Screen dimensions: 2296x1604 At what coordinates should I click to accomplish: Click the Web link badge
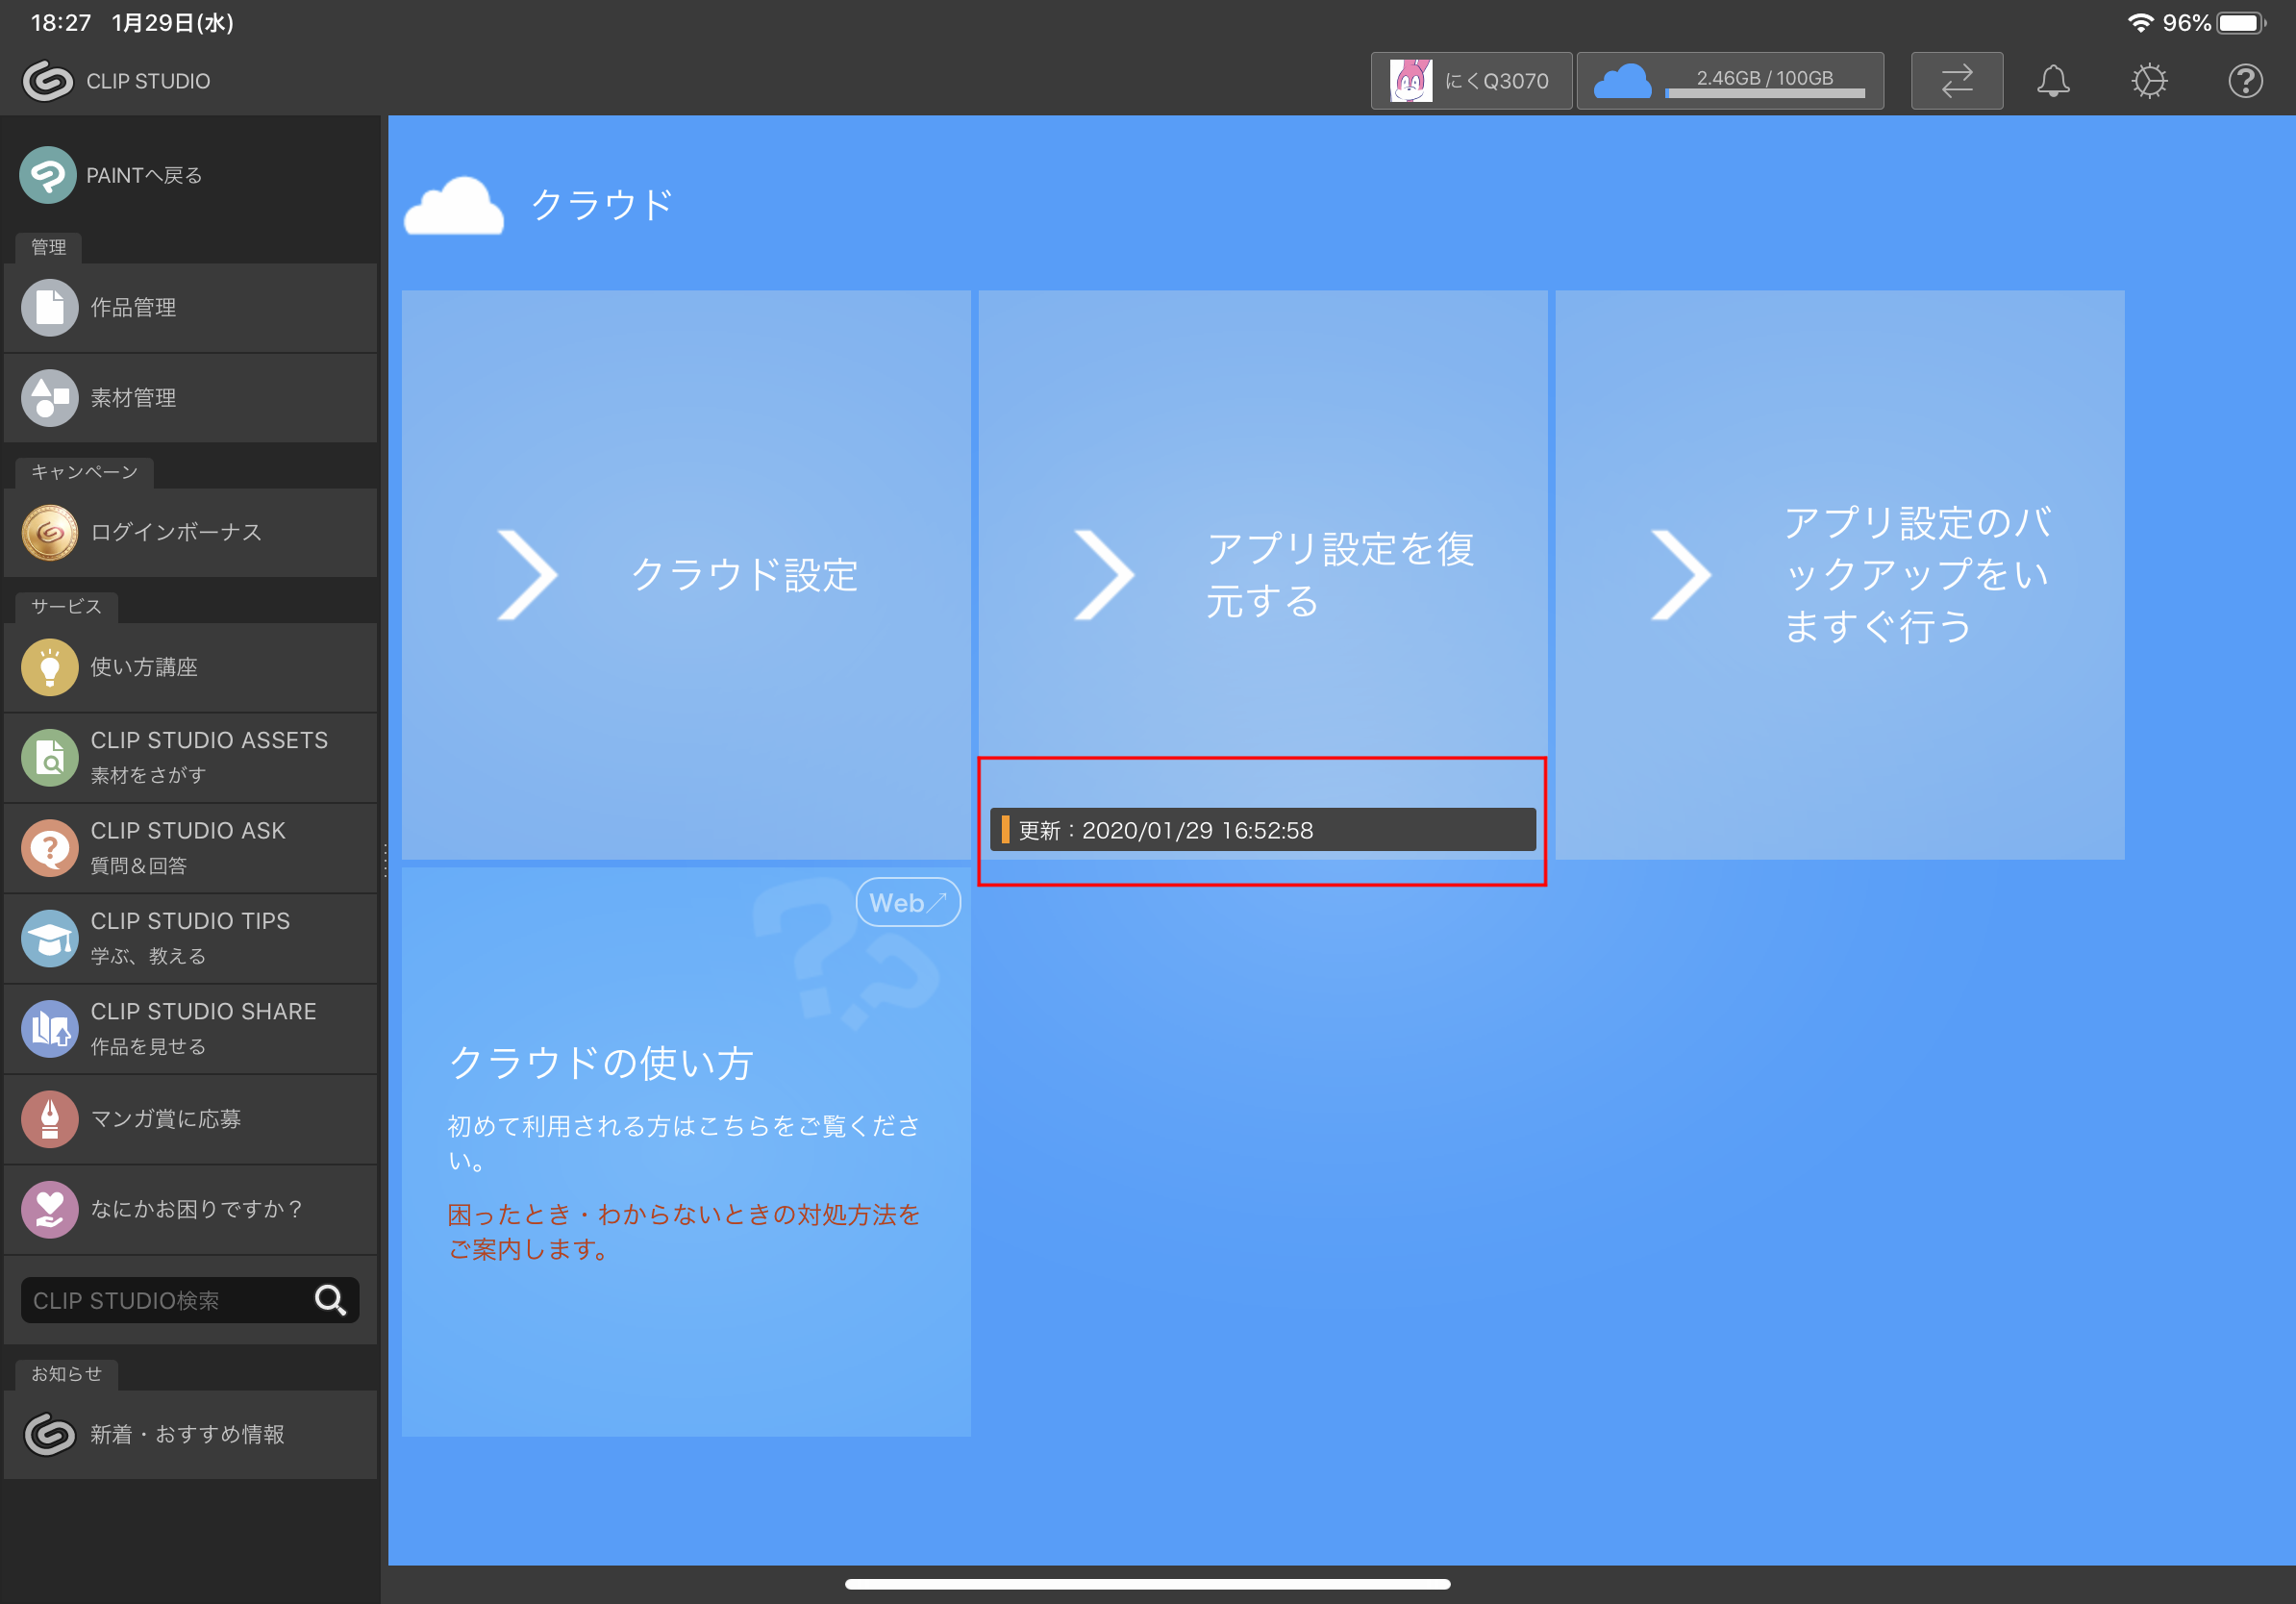point(907,902)
